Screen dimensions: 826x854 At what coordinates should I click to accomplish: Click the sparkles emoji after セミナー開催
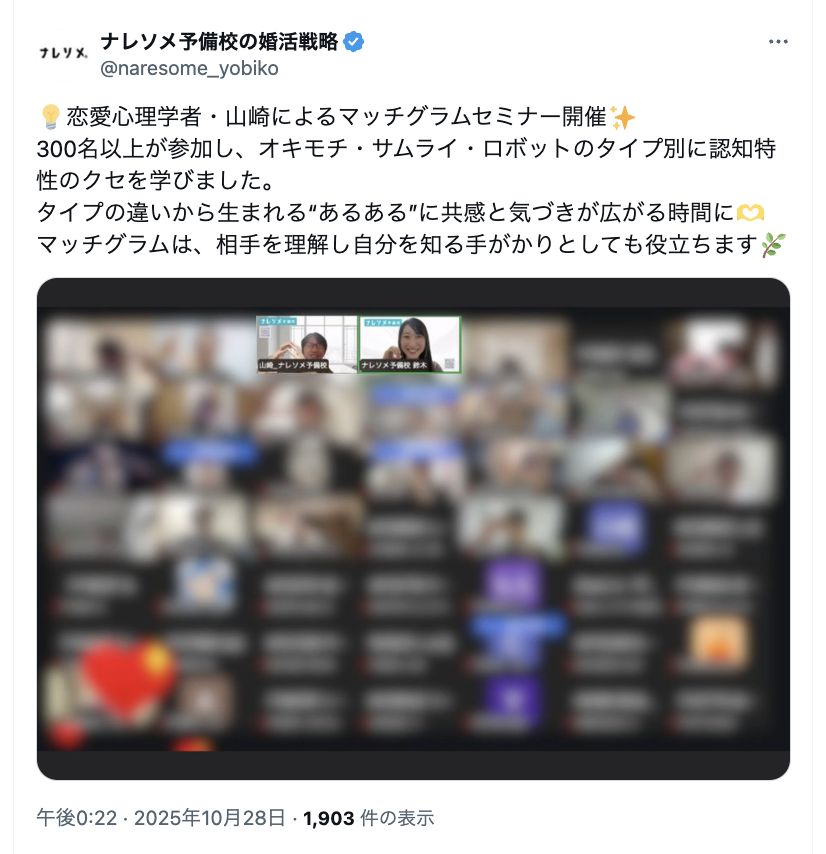(622, 117)
